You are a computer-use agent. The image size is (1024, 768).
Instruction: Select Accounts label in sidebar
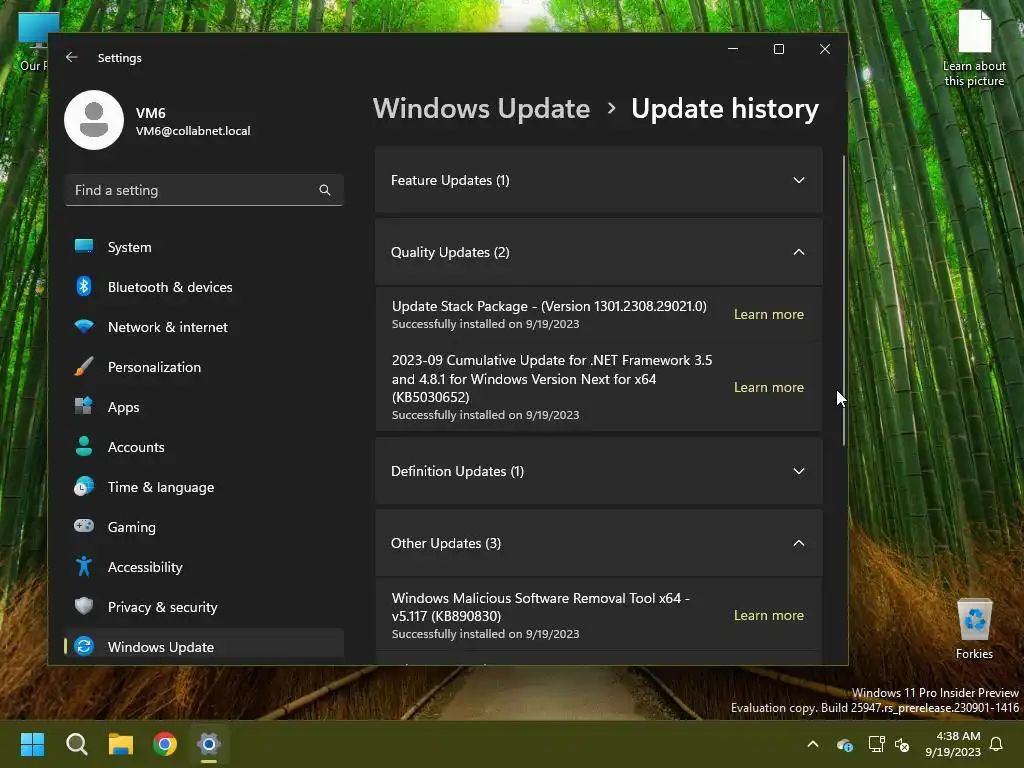coord(136,447)
